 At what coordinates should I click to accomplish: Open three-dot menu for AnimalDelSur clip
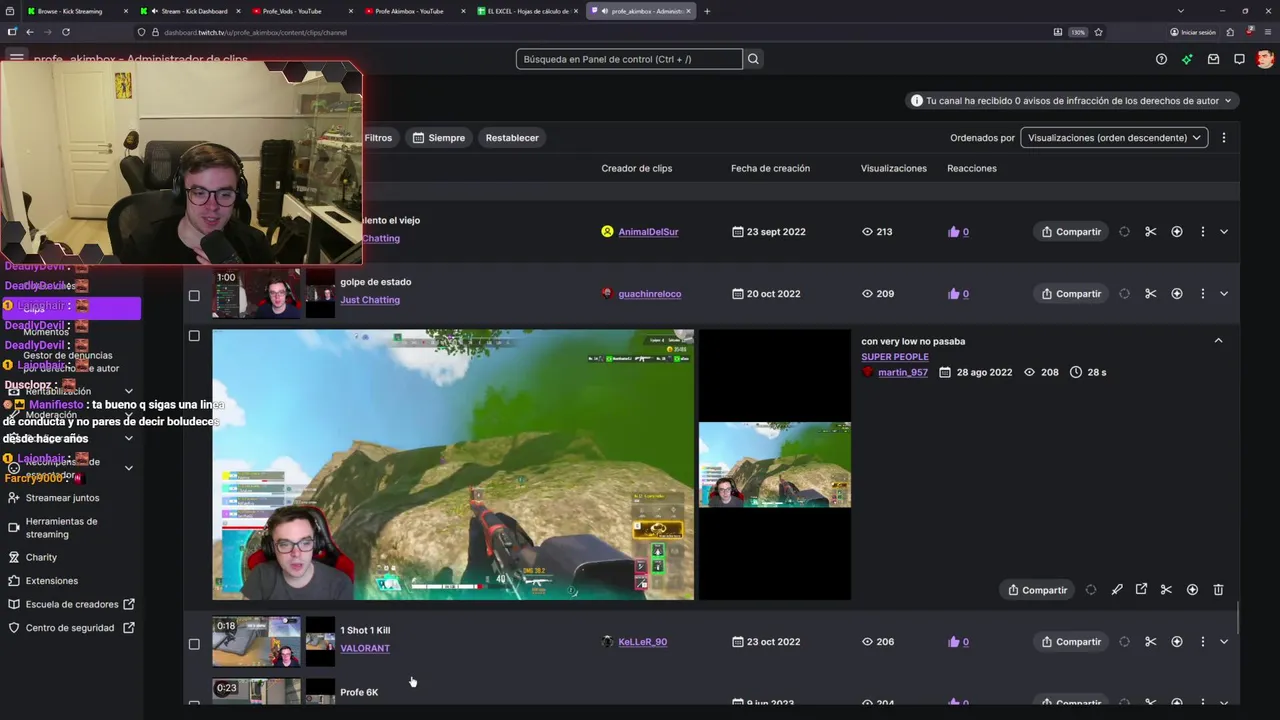click(1202, 232)
